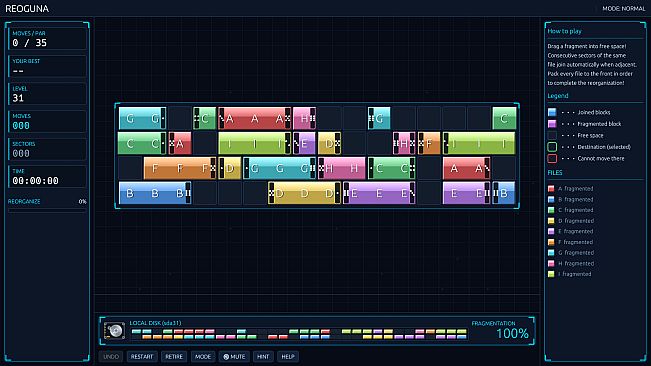Image resolution: width=651 pixels, height=366 pixels.
Task: Click the Fragmented block legend swatch
Action: (x=552, y=124)
